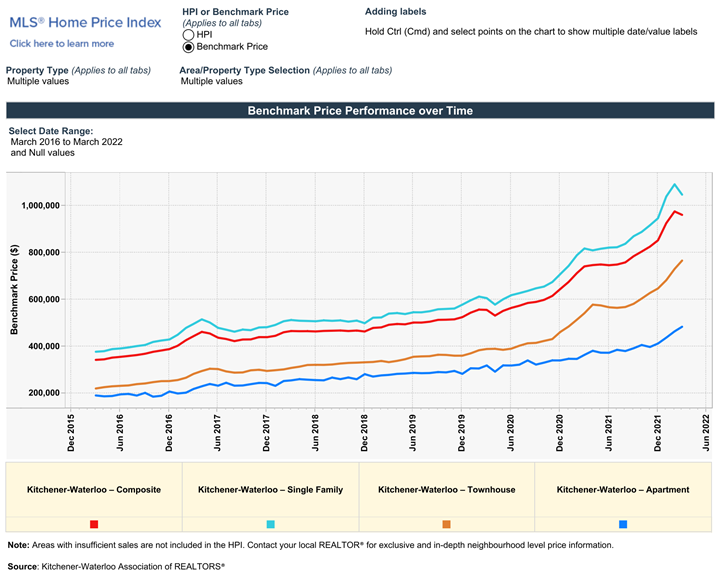Click the endpoint of the orange Townhouse line
This screenshot has width=720, height=576.
pos(682,261)
